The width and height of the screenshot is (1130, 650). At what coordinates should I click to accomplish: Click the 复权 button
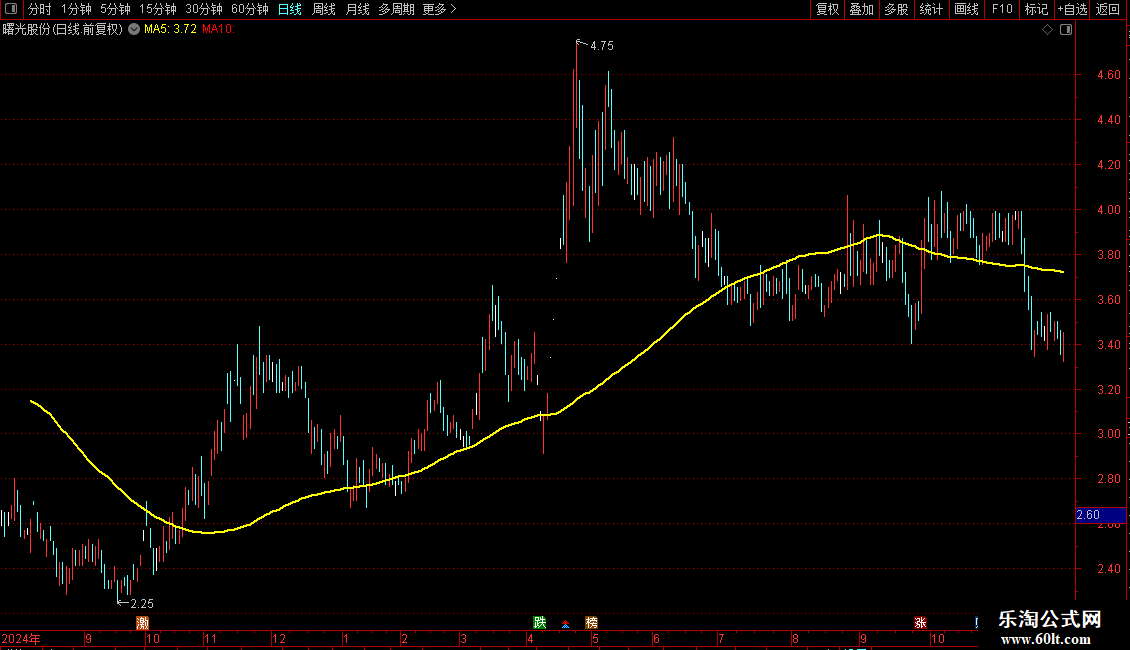[x=827, y=9]
